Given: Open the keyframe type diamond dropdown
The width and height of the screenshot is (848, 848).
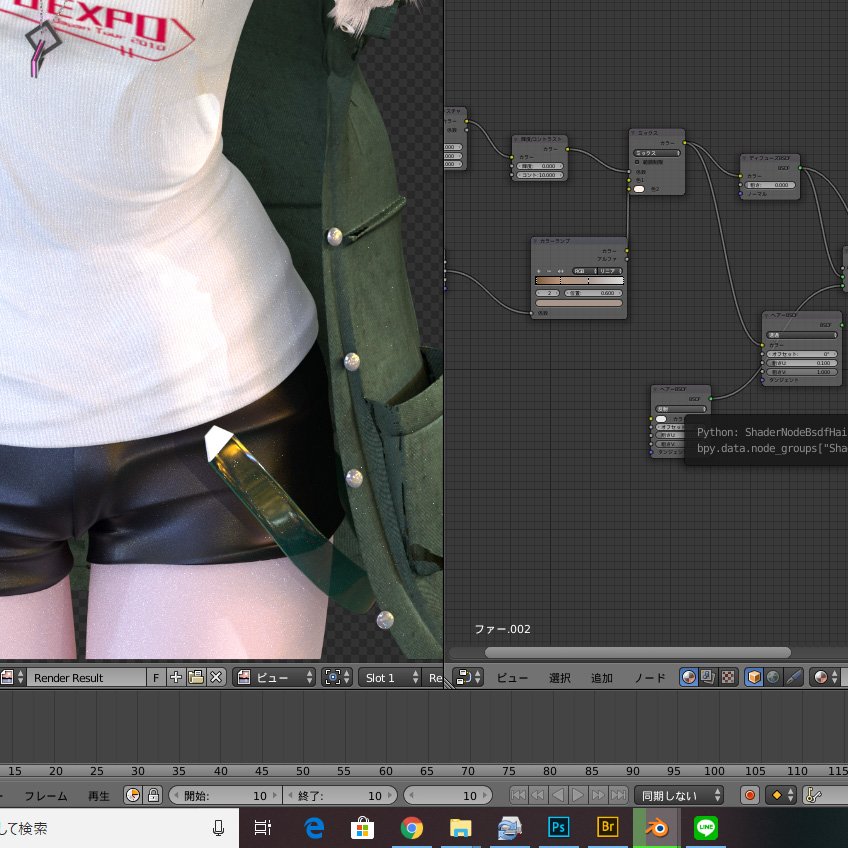Looking at the screenshot, I should (780, 795).
